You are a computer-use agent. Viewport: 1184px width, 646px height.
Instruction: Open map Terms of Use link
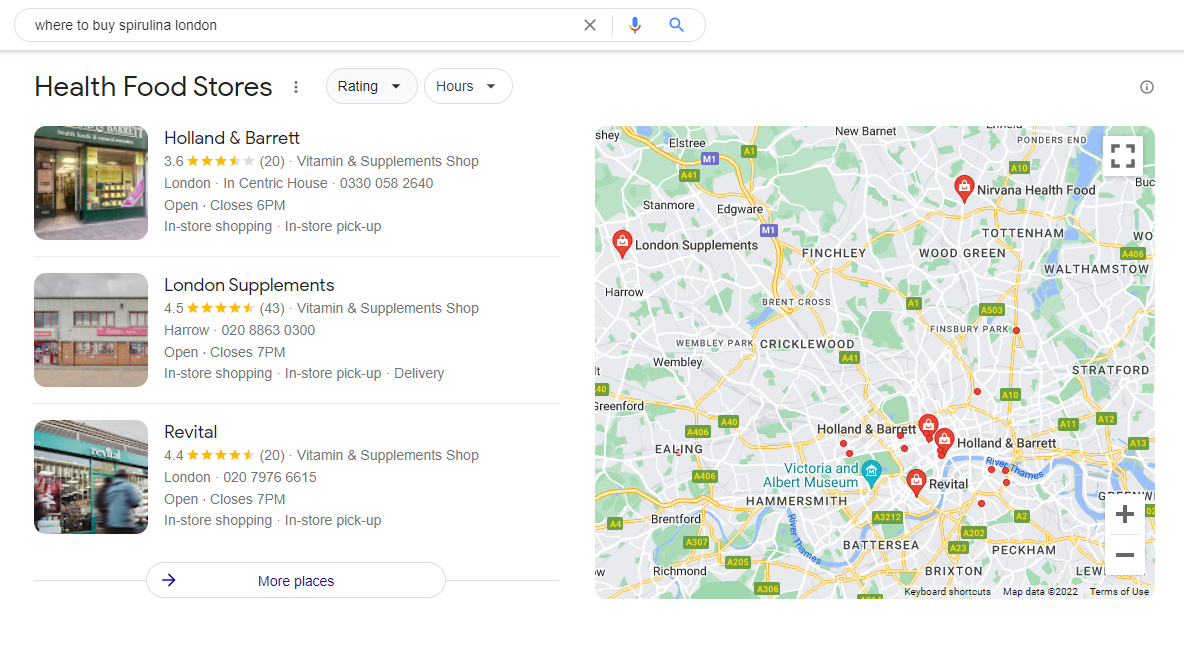pyautogui.click(x=1119, y=592)
